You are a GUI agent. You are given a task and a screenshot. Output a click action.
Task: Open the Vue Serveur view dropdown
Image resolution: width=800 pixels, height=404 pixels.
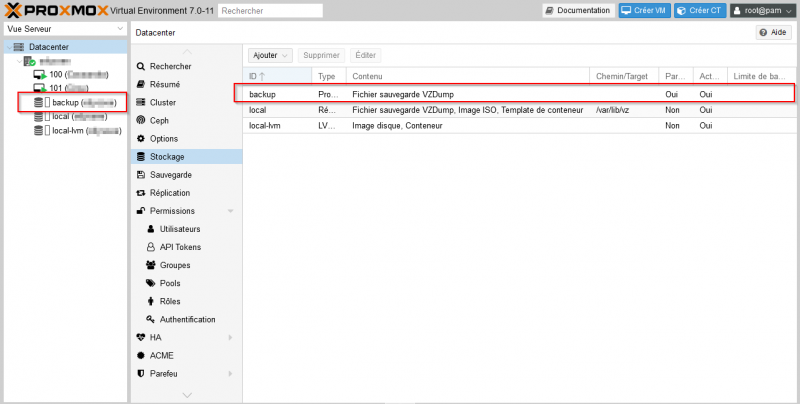click(63, 29)
